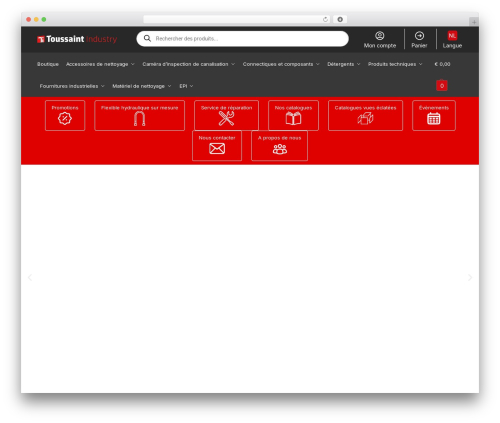This screenshot has width=500, height=423.
Task: Reload page in browser bar
Action: [x=325, y=19]
